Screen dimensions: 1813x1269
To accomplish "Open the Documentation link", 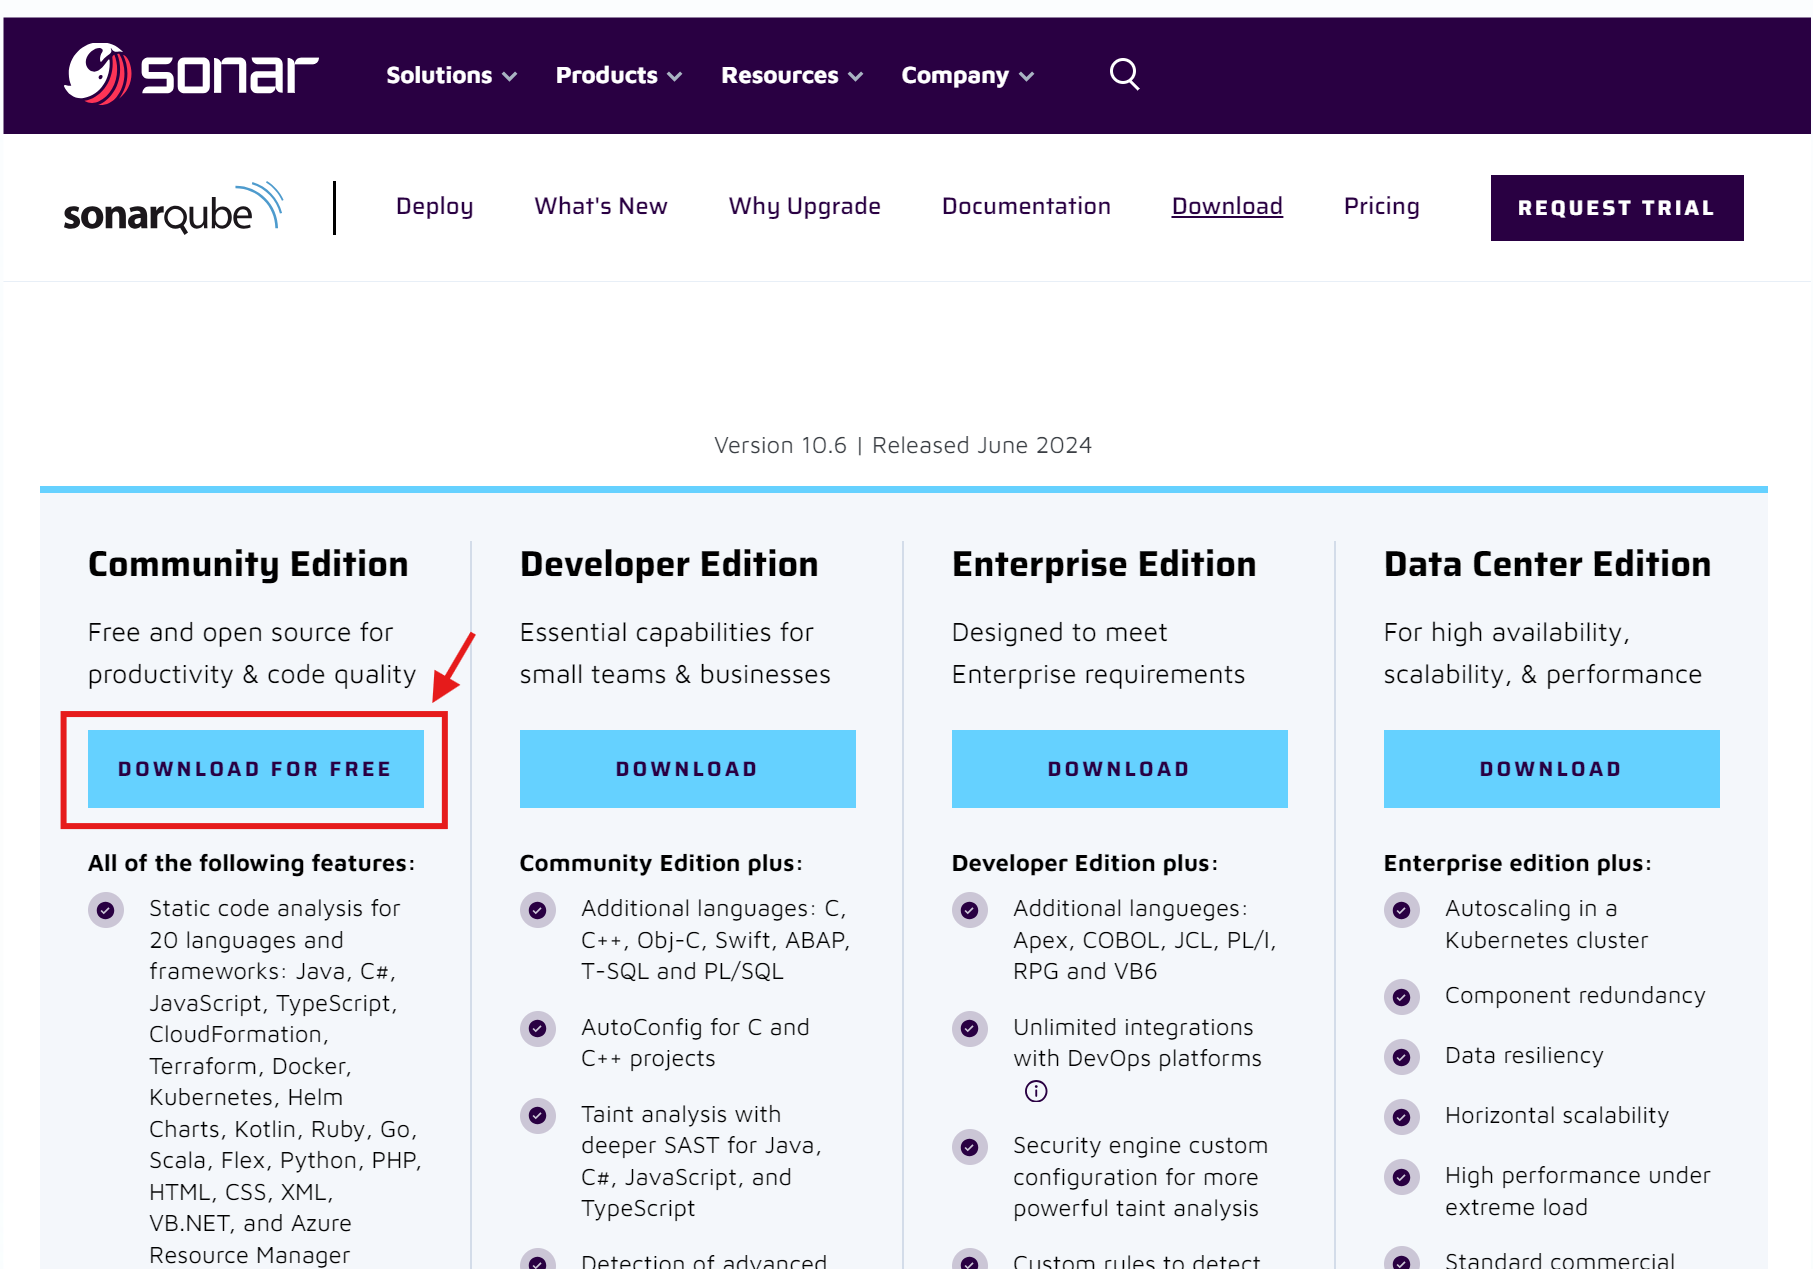I will (x=1026, y=206).
